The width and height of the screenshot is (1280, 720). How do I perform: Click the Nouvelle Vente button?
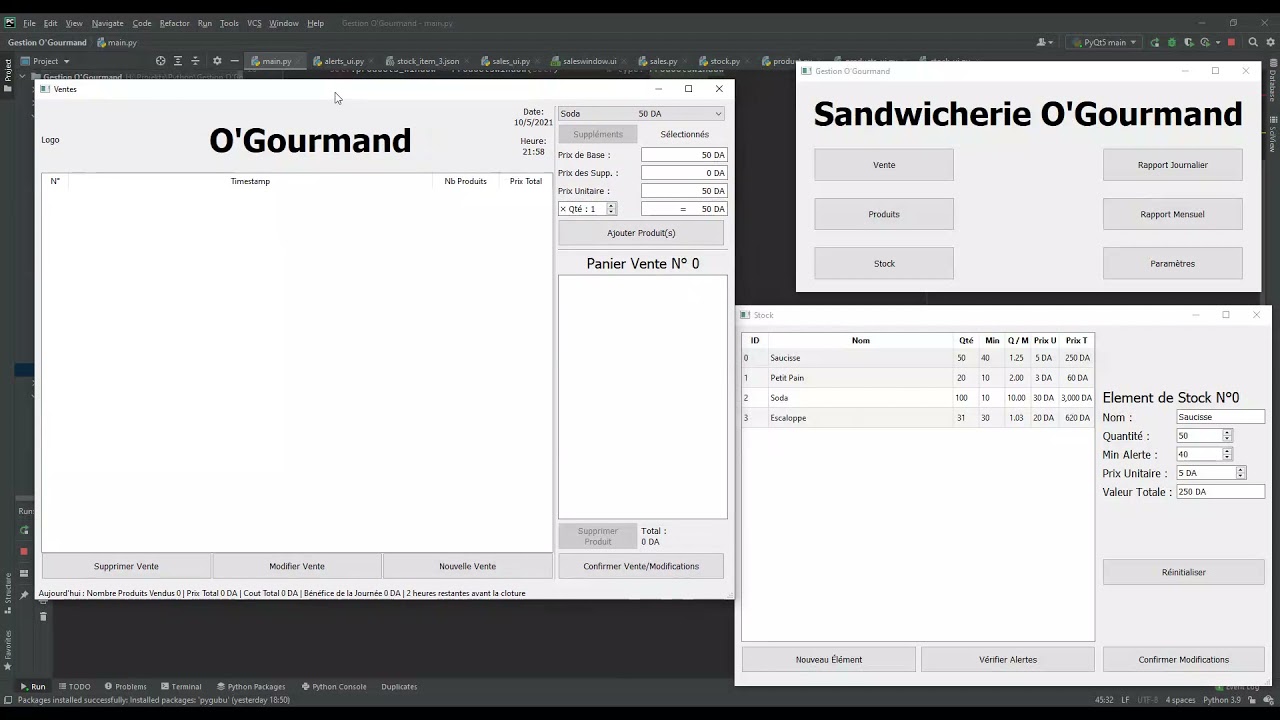pos(467,566)
